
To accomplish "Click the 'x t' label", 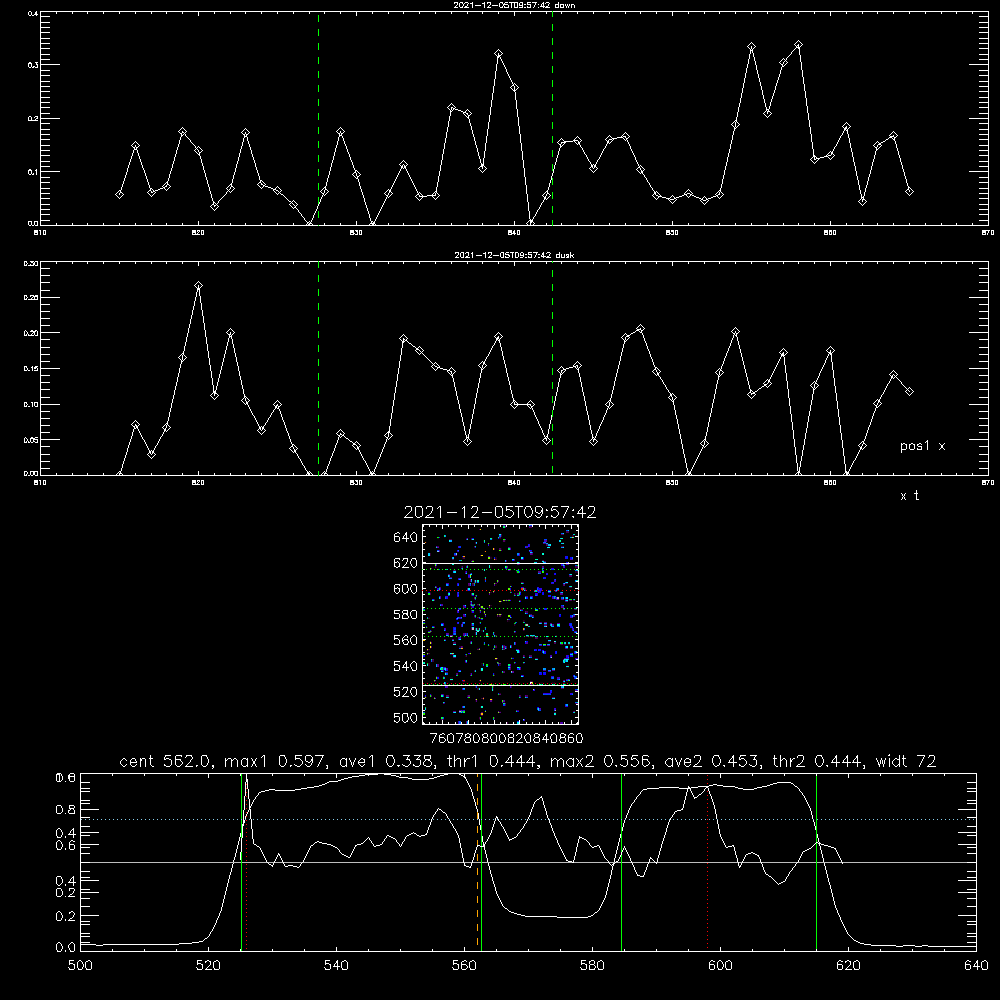I will click(x=909, y=496).
